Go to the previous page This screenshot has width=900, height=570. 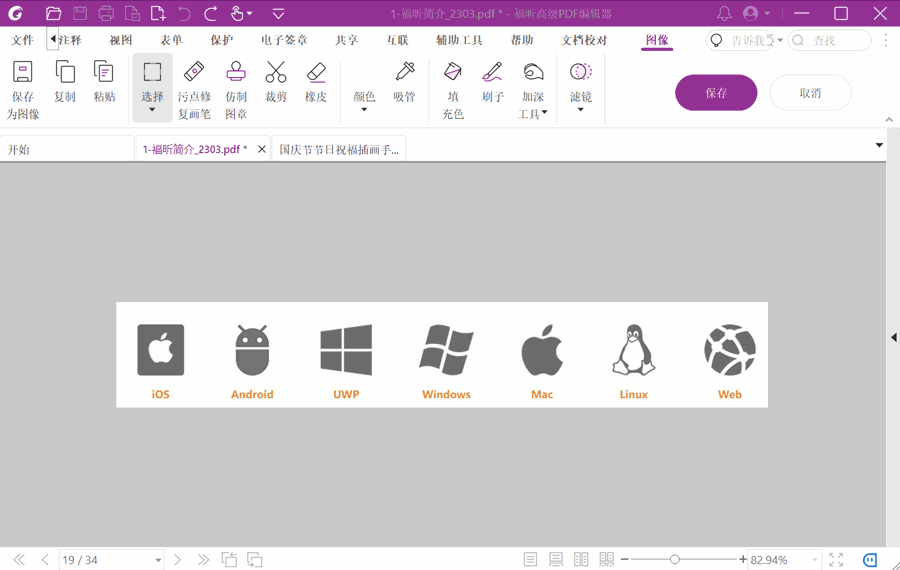point(45,560)
